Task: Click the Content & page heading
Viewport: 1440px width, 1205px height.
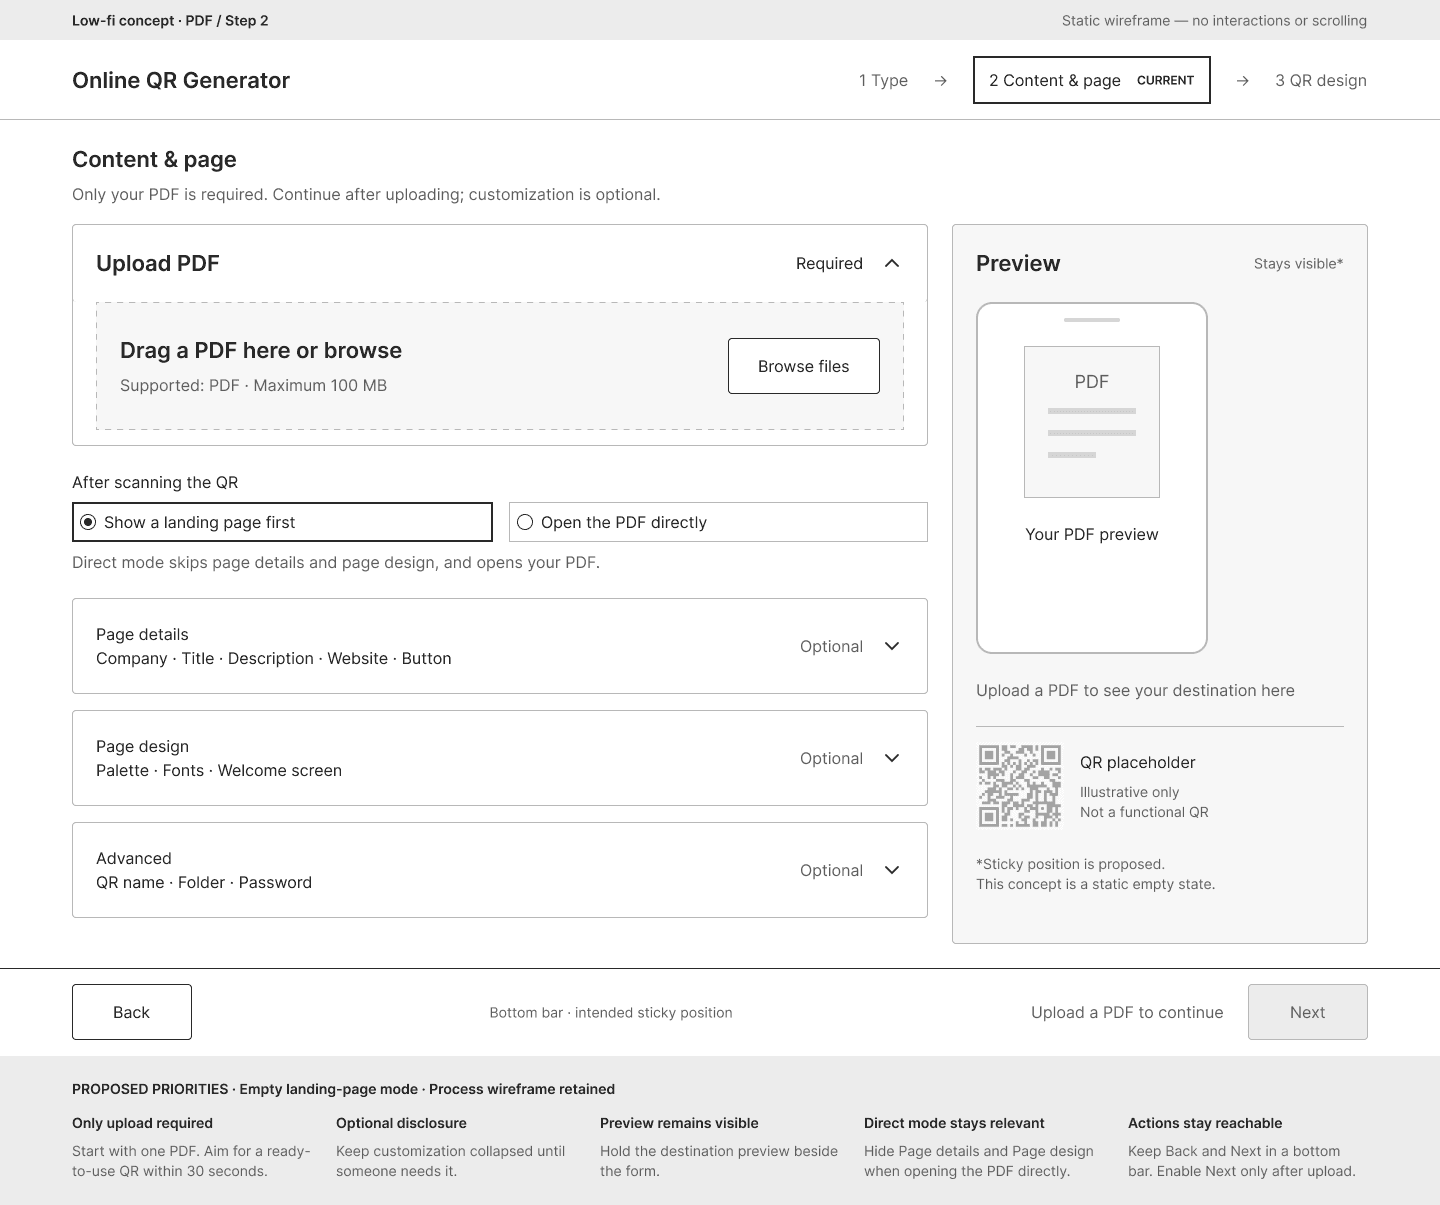Action: coord(154,160)
